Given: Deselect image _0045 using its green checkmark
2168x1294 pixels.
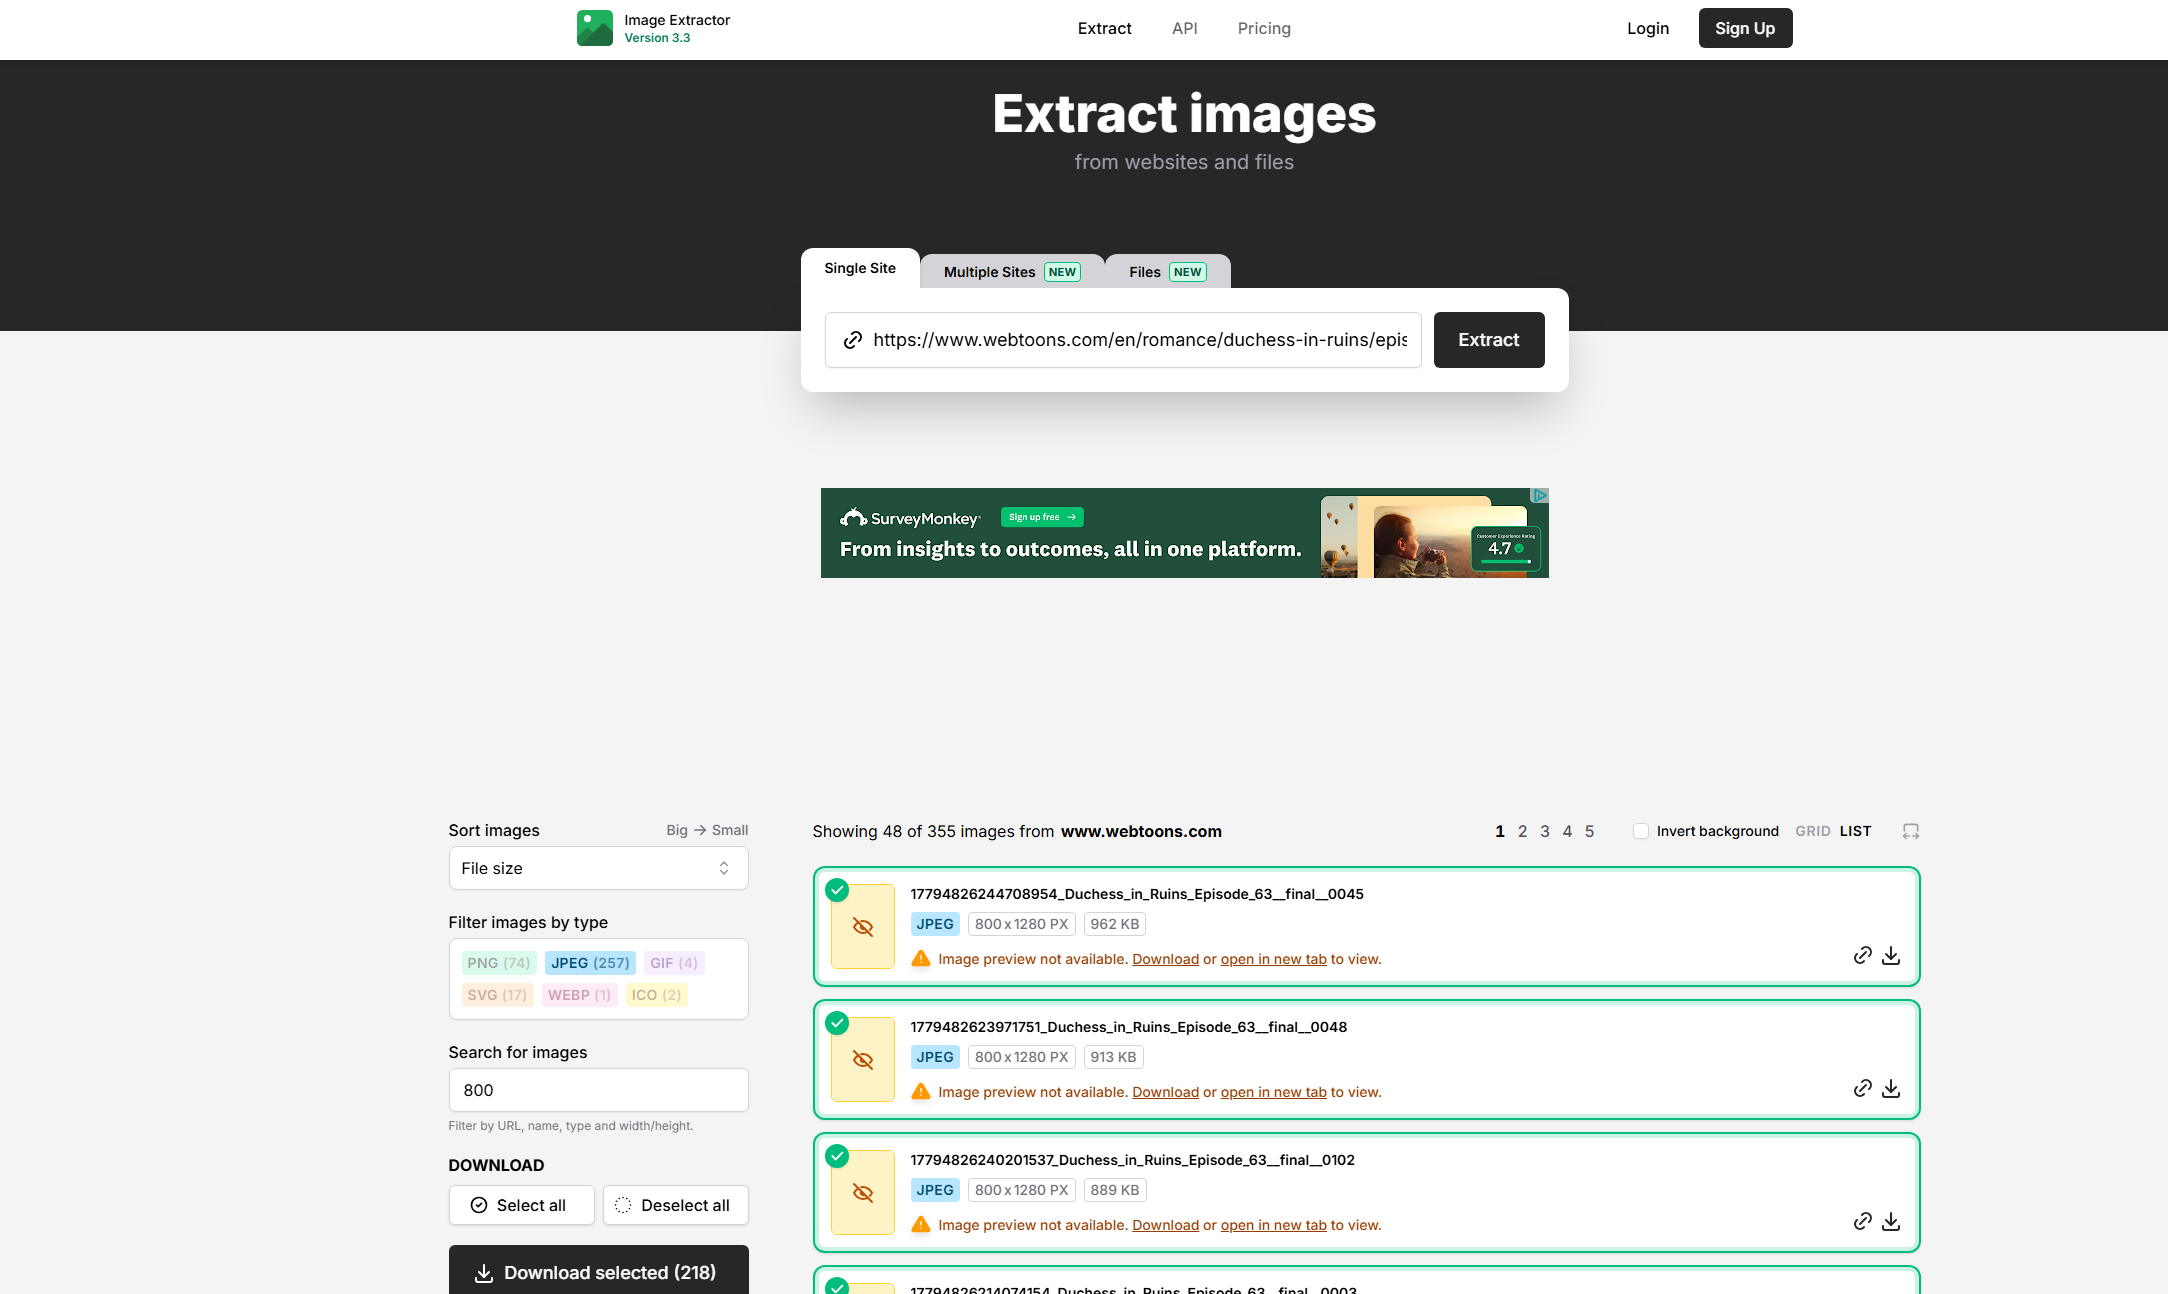Looking at the screenshot, I should (837, 890).
